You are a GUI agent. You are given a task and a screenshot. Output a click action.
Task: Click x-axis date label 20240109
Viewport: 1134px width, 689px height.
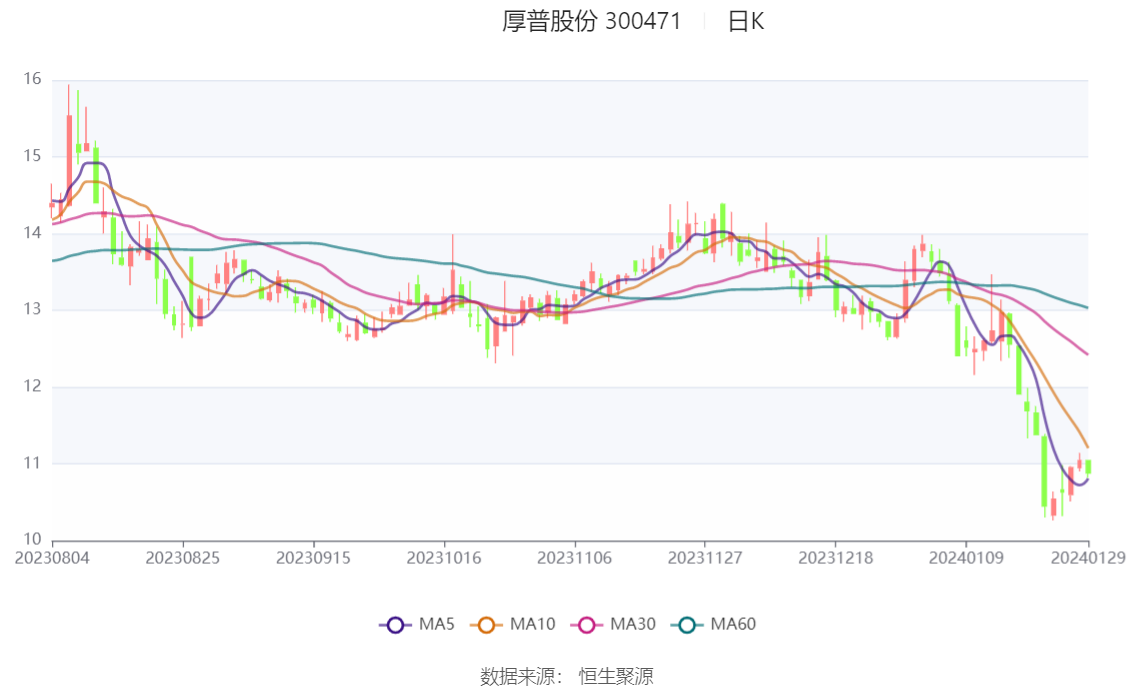pos(966,558)
